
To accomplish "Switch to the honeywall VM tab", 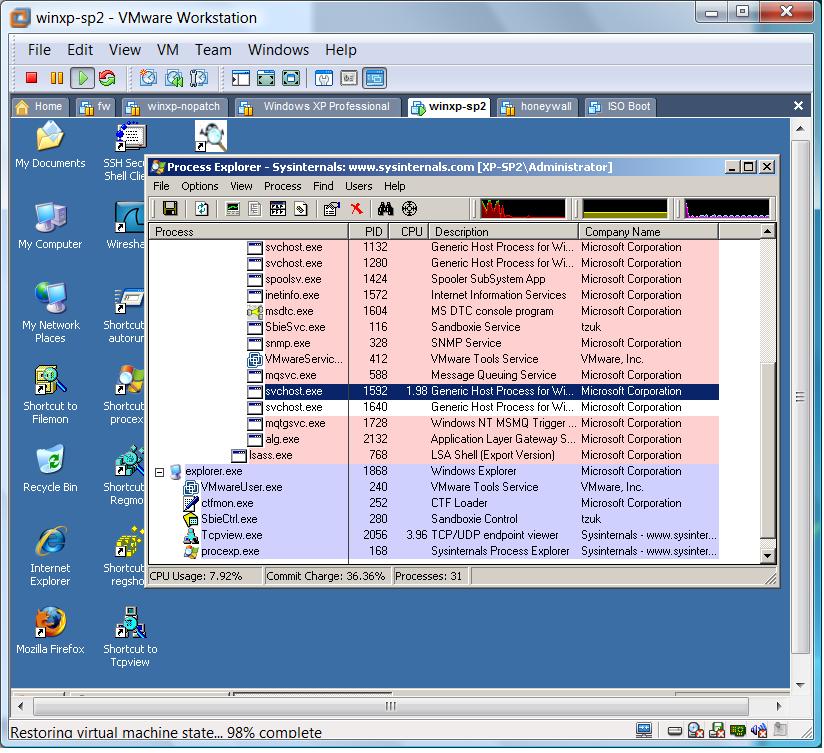I will (538, 107).
